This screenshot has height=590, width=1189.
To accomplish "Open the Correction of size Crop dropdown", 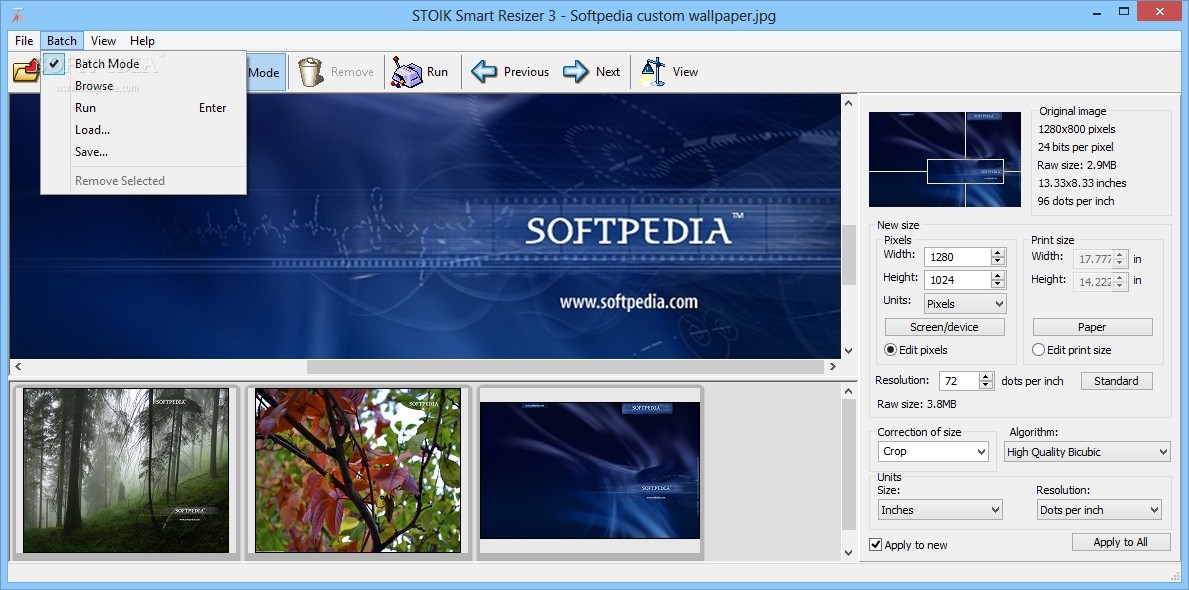I will pyautogui.click(x=934, y=451).
